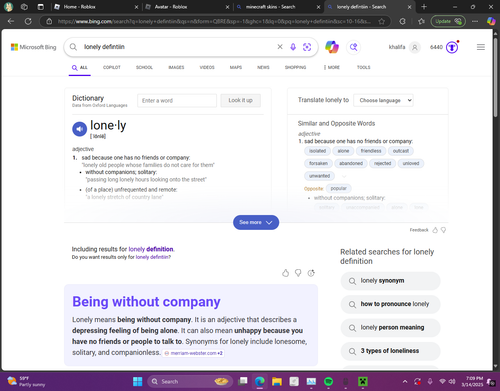Click the Update browser button
Viewport: 500px width, 391px height.
point(448,21)
